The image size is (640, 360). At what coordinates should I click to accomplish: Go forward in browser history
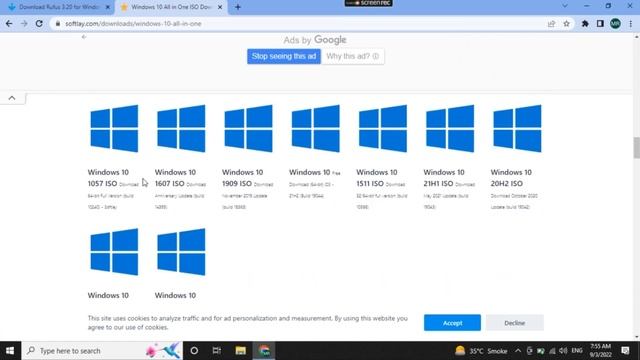pyautogui.click(x=24, y=24)
